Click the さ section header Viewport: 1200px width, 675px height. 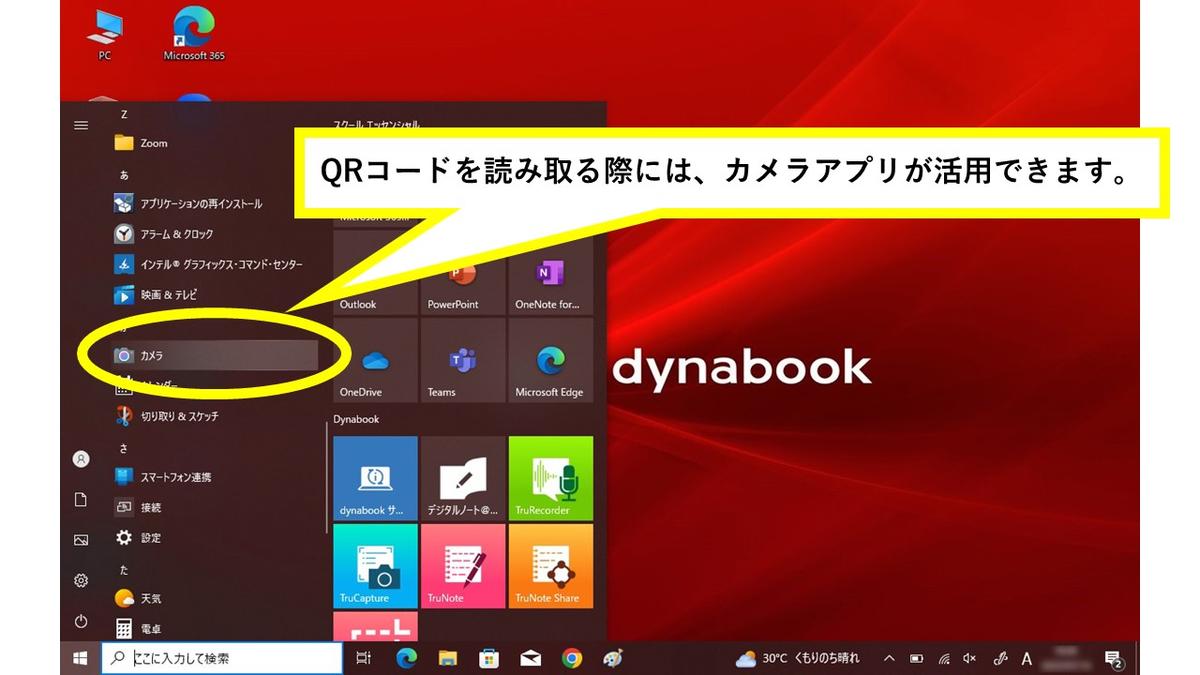pyautogui.click(x=124, y=448)
